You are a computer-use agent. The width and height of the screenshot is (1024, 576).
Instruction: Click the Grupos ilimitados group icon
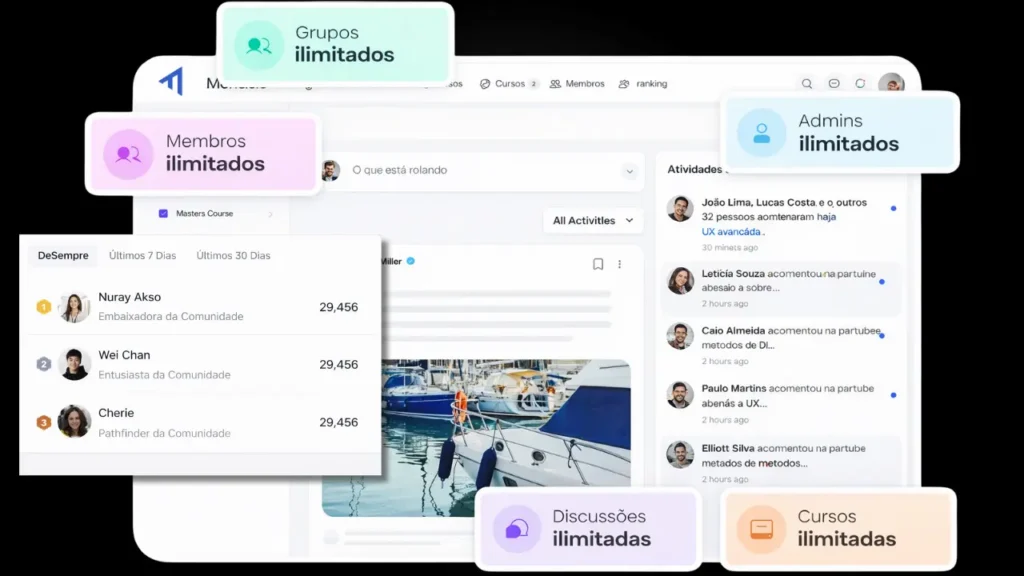(259, 45)
